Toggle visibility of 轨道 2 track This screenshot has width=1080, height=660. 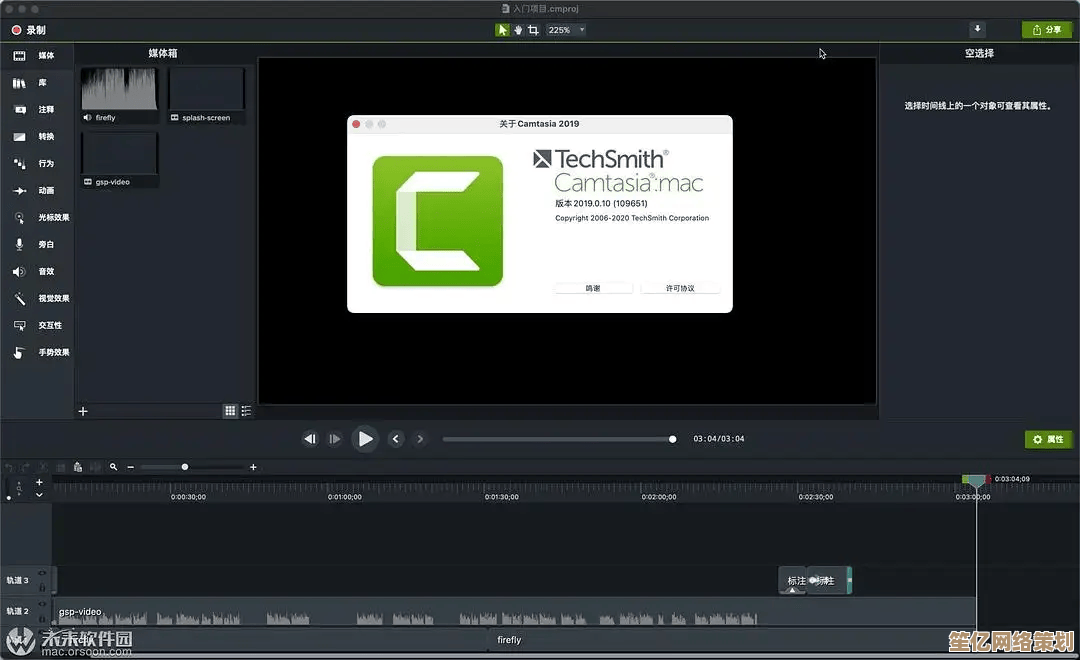(42, 604)
